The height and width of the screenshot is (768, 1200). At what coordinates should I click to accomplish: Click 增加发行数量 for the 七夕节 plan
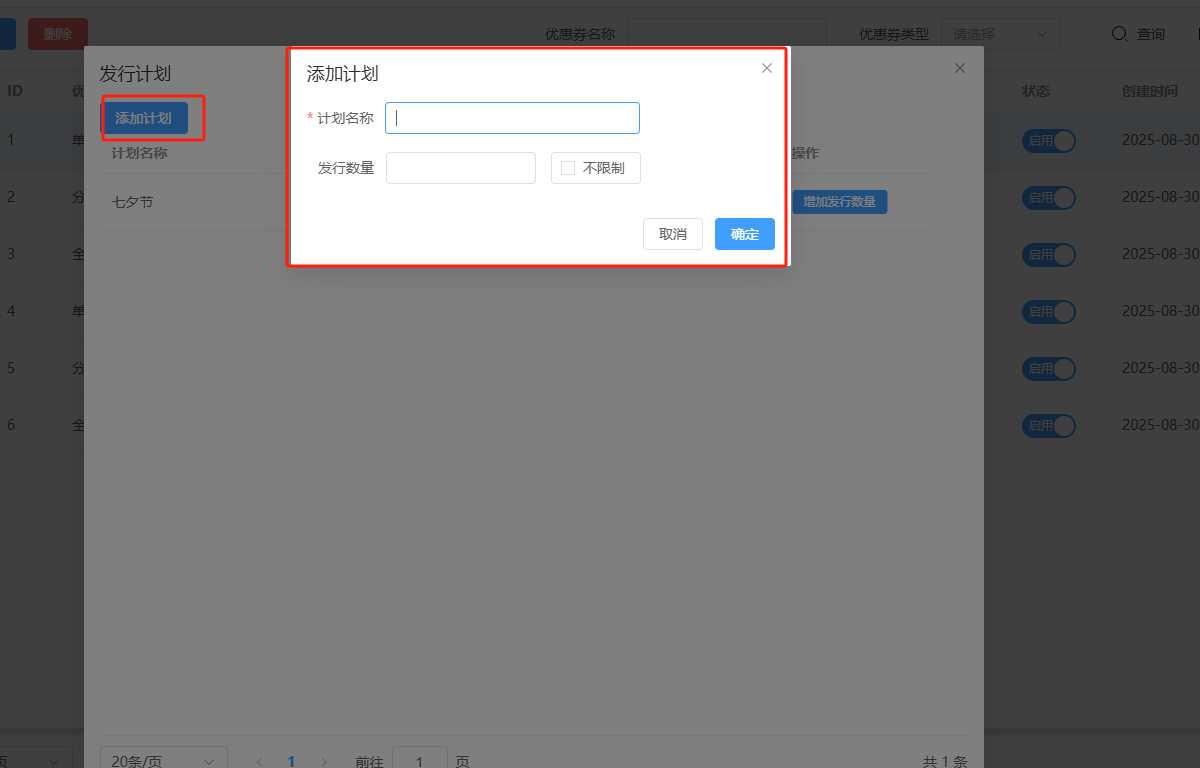839,202
